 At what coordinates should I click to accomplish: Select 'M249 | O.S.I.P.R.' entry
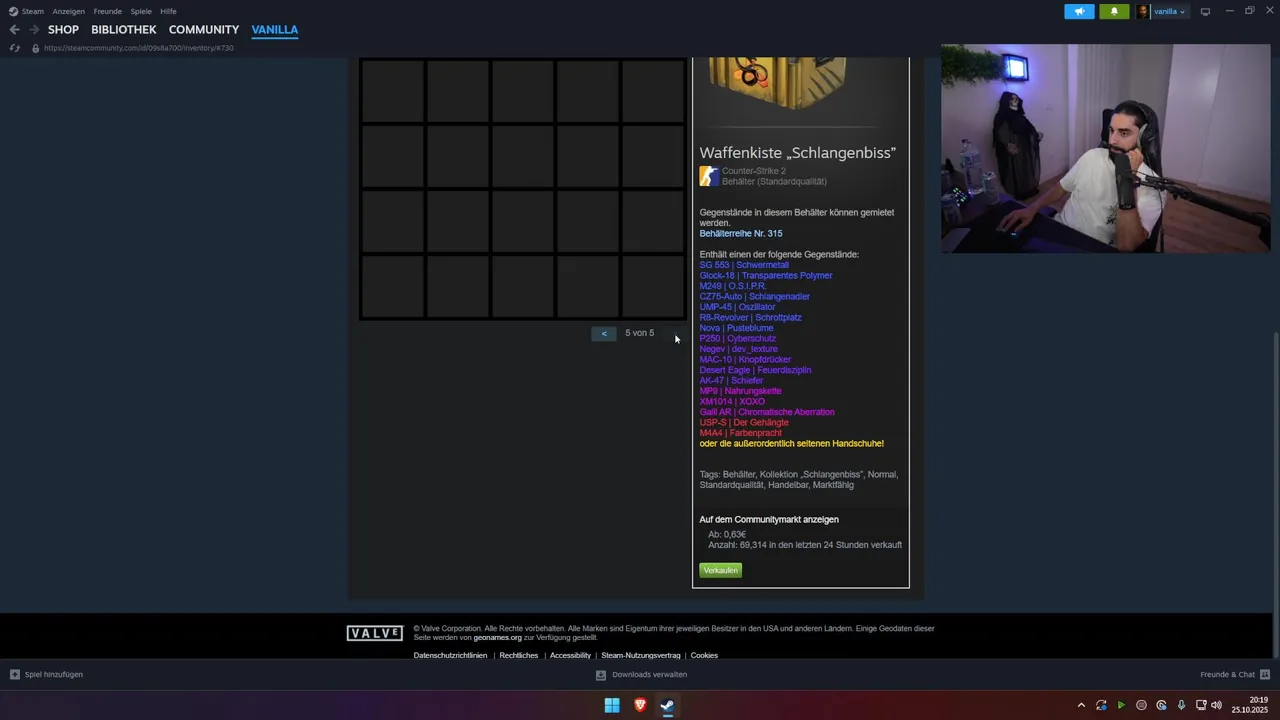pyautogui.click(x=733, y=286)
